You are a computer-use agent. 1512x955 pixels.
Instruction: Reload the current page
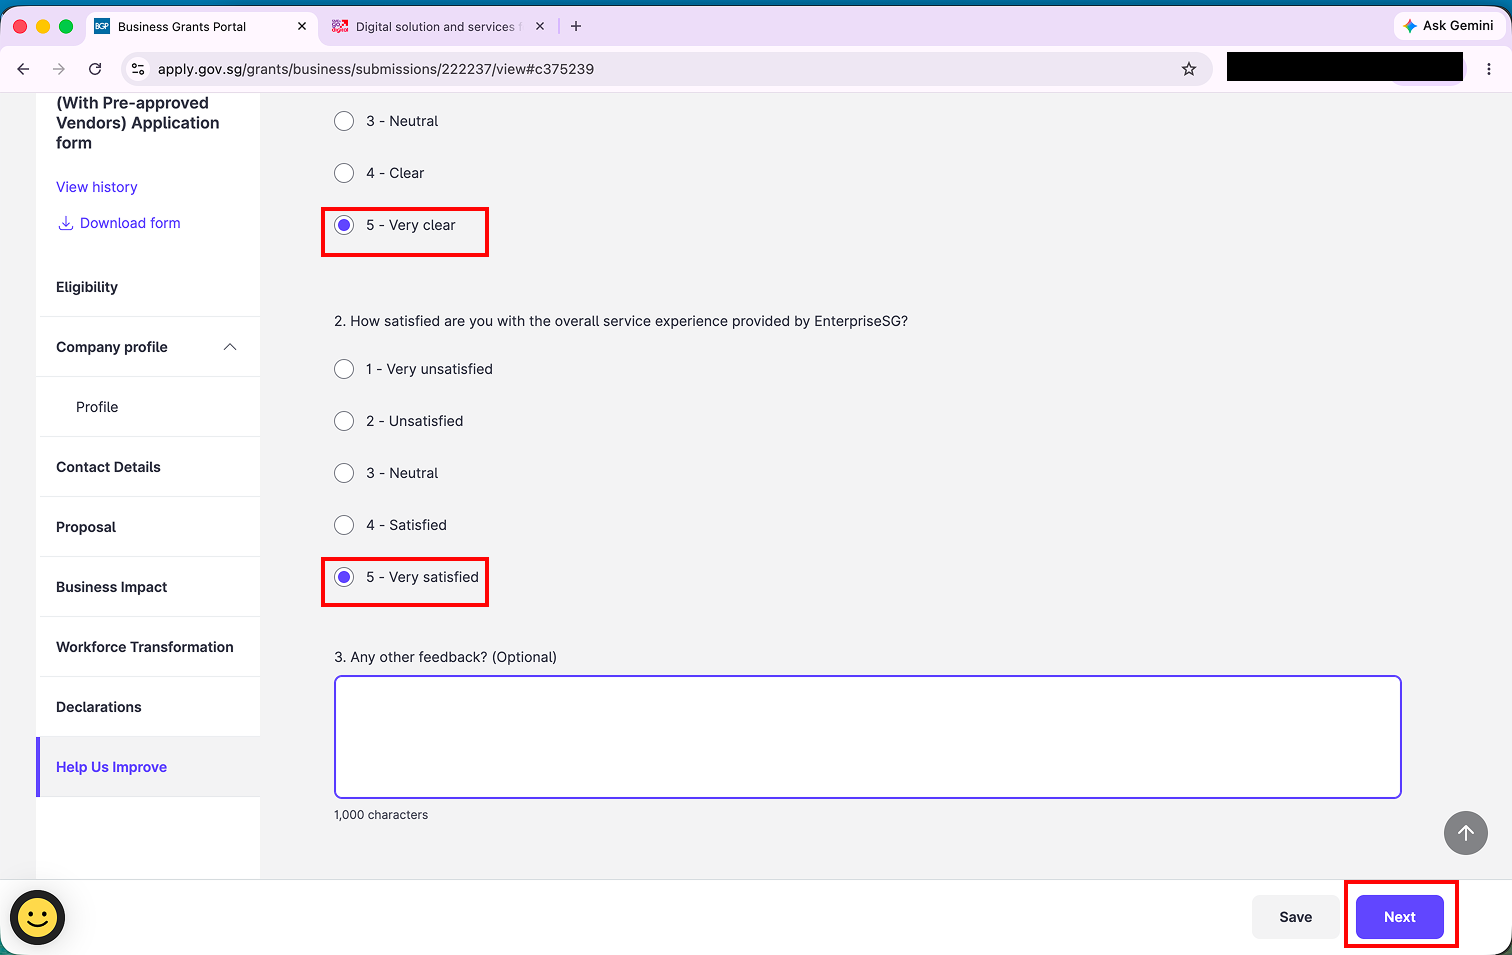tap(95, 69)
